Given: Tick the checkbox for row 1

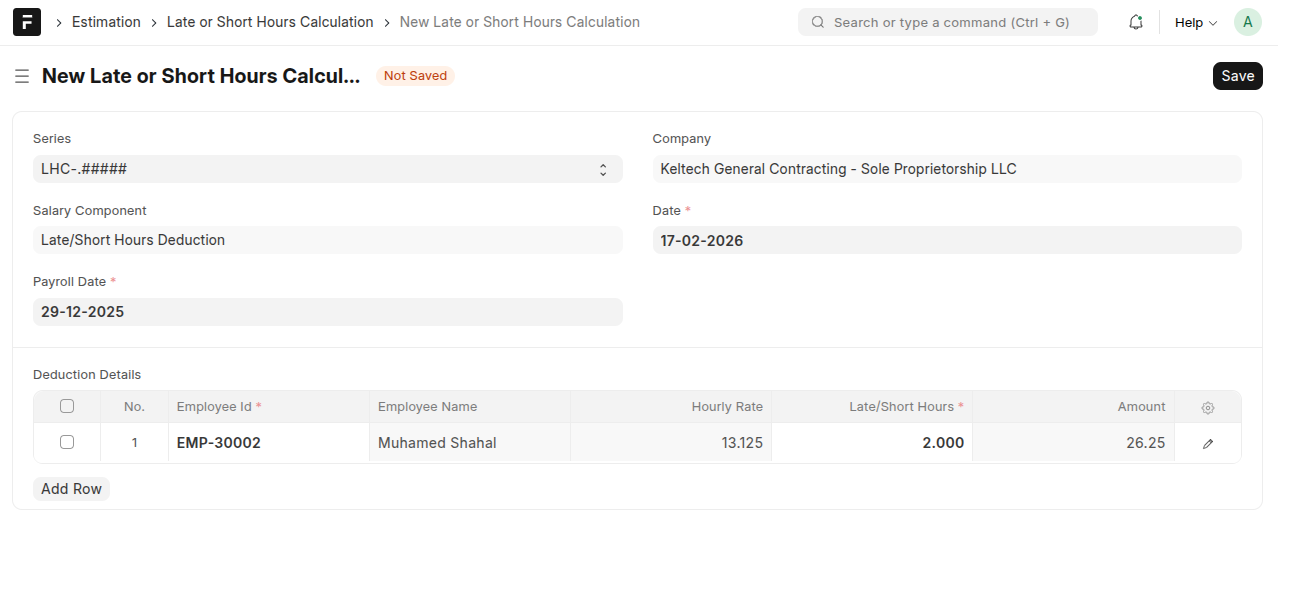Looking at the screenshot, I should 67,442.
